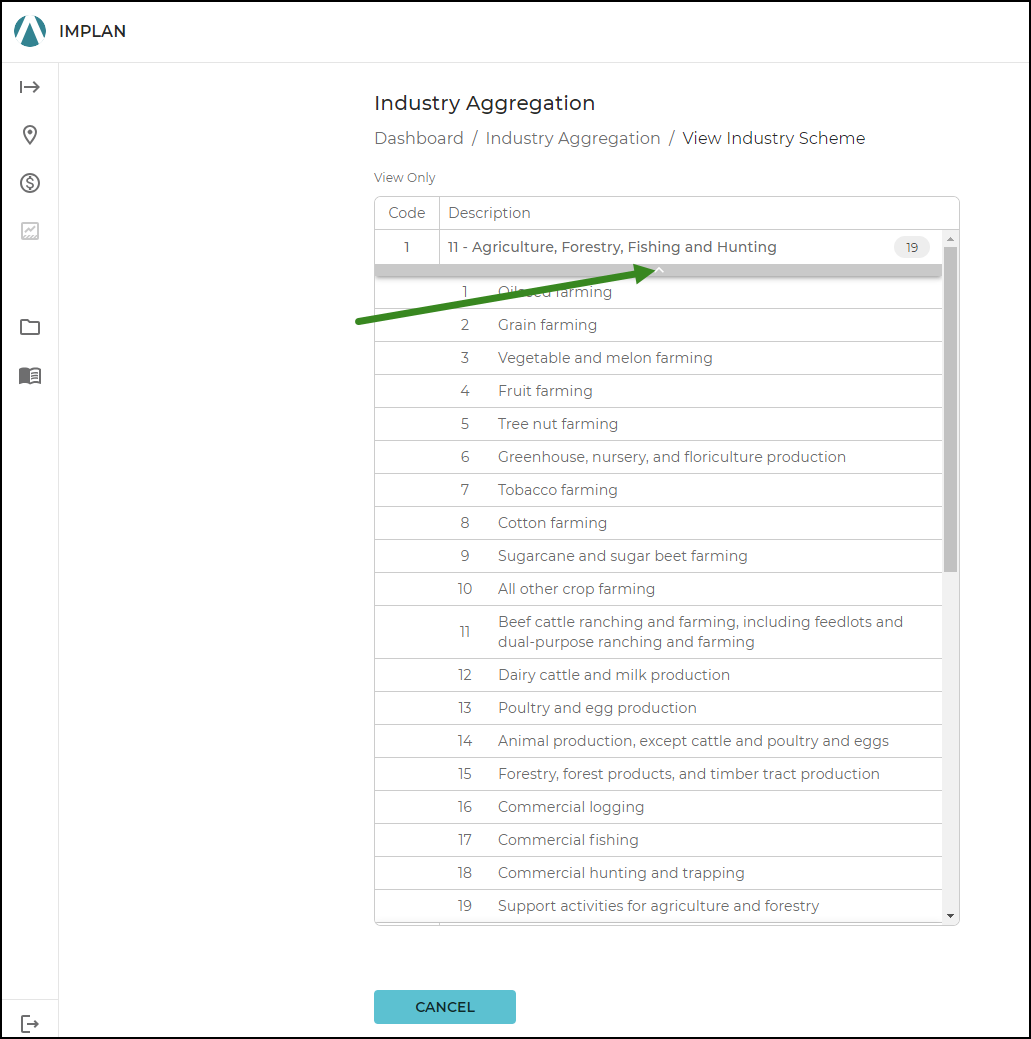The height and width of the screenshot is (1039, 1031).
Task: Click the documentation book icon
Action: tap(30, 376)
